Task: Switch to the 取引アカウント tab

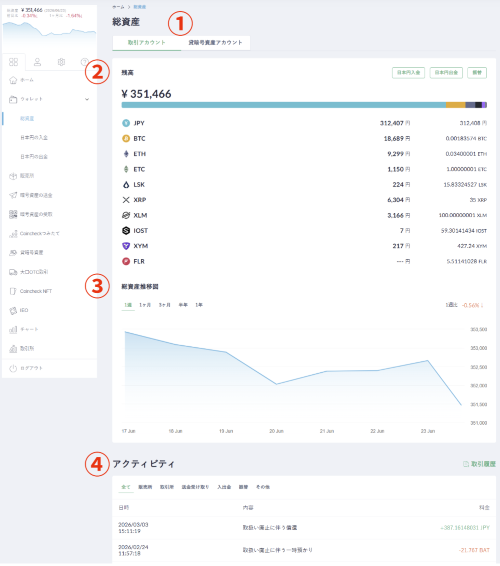Action: coord(147,43)
